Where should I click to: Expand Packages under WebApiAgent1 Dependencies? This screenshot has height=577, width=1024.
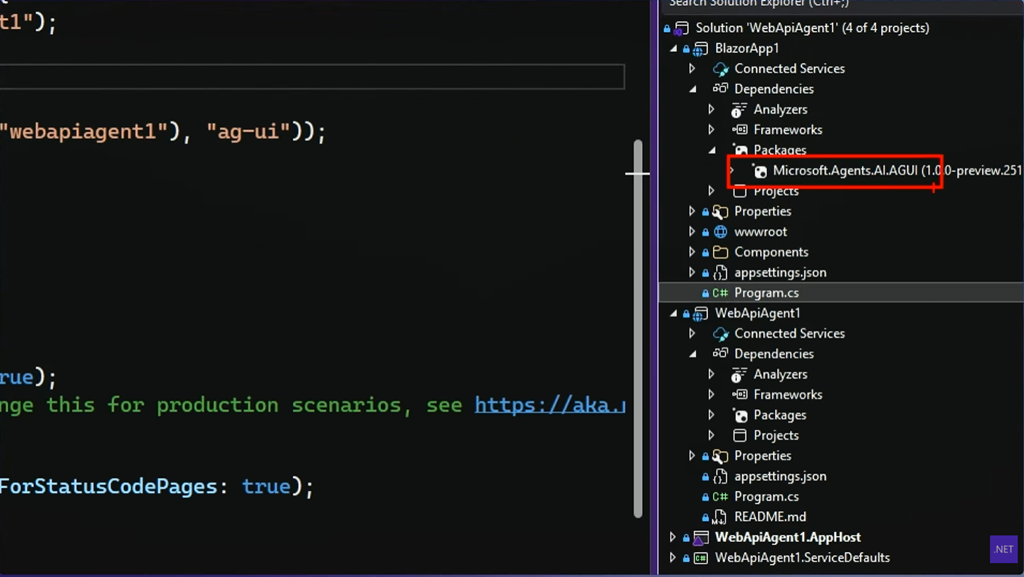tap(712, 415)
